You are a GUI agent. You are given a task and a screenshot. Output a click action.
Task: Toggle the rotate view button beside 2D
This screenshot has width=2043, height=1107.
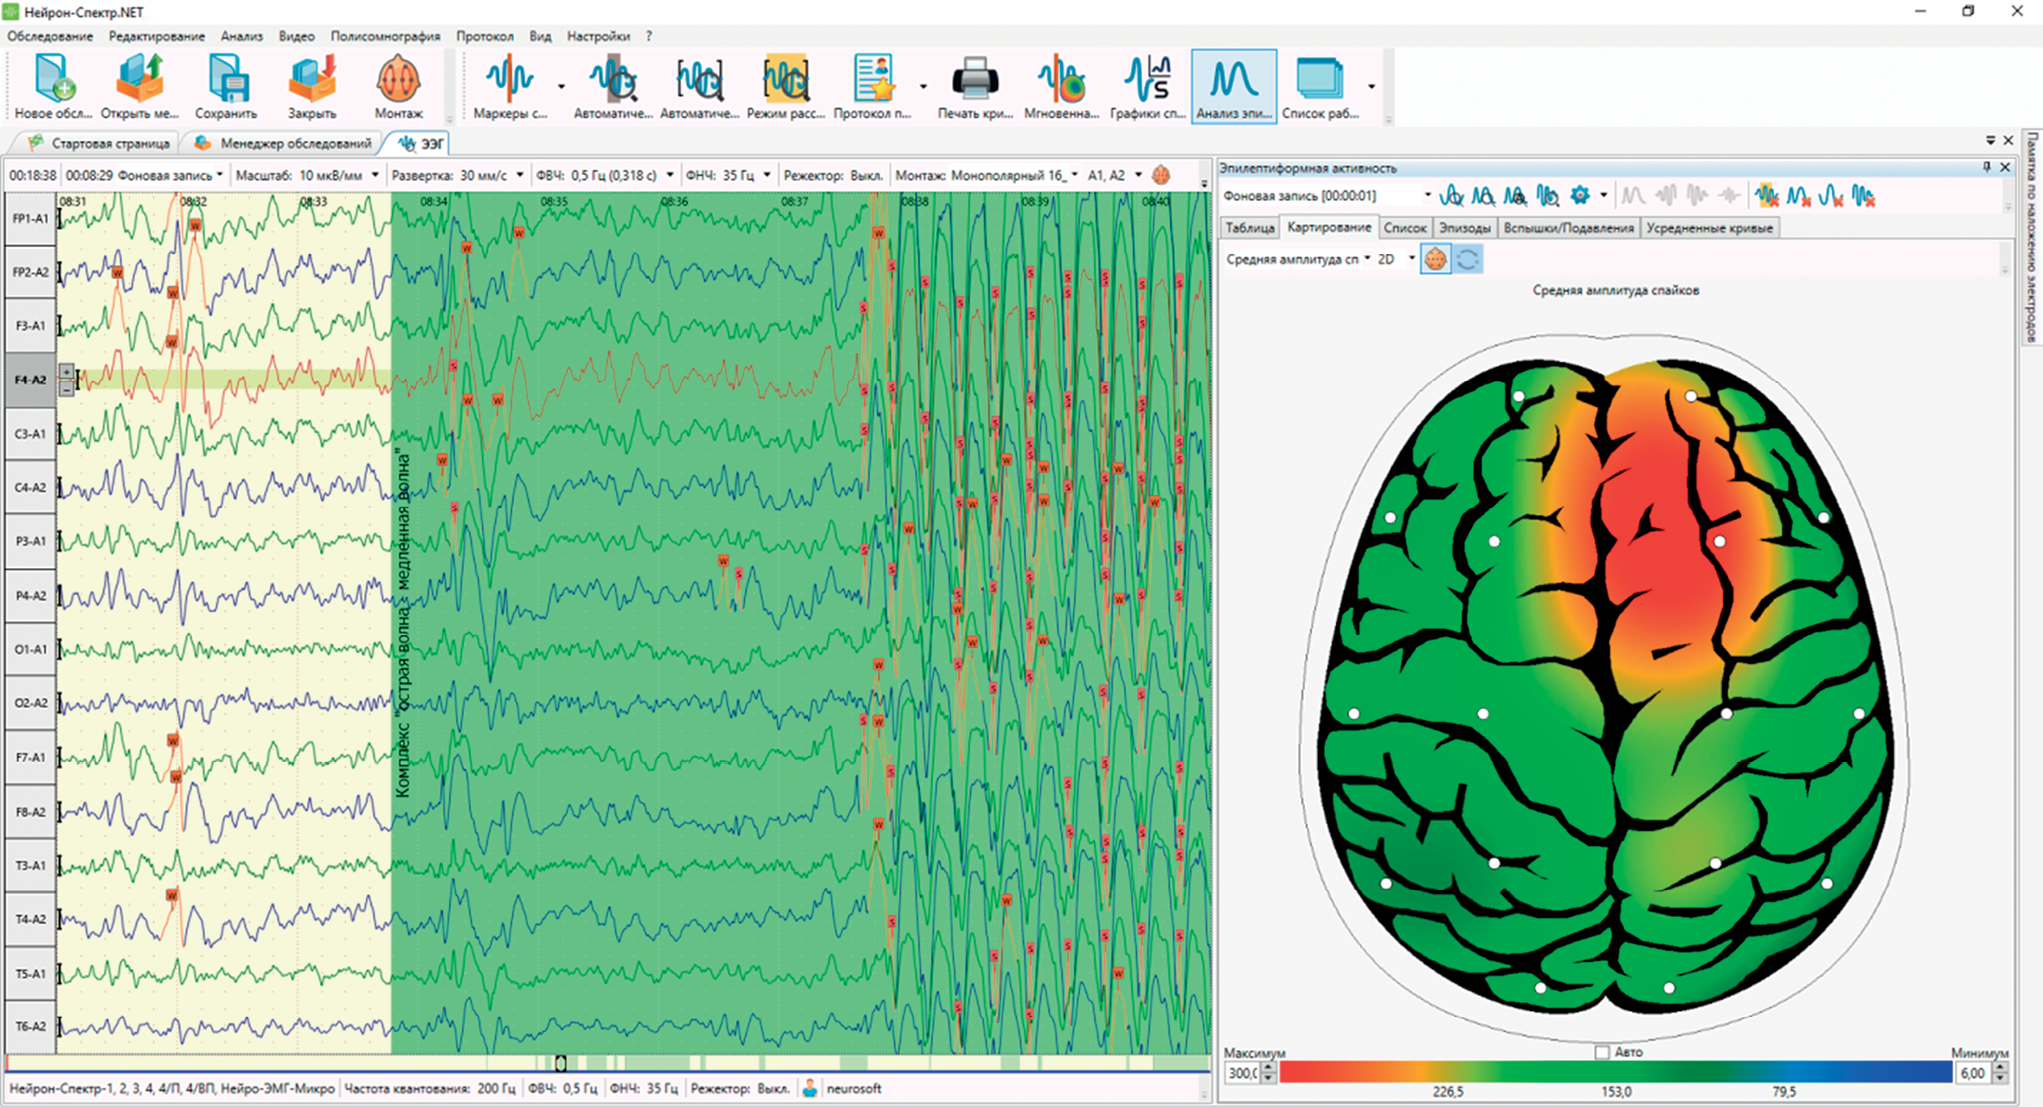click(x=1467, y=259)
